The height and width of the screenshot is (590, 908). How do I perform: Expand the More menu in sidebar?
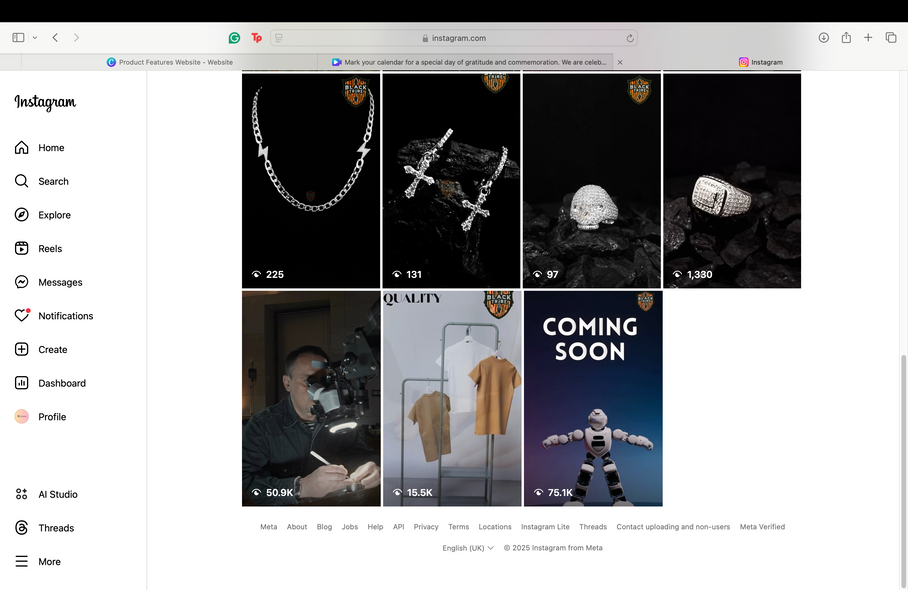click(x=22, y=562)
